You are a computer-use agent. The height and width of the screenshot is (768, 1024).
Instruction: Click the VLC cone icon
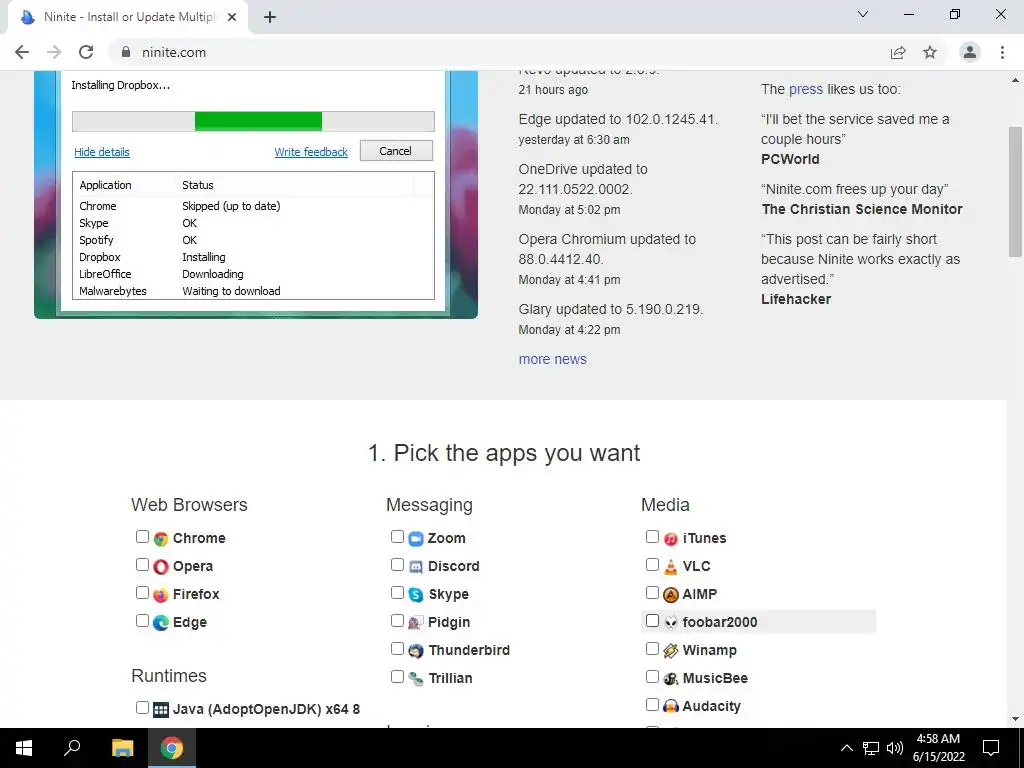coord(671,567)
